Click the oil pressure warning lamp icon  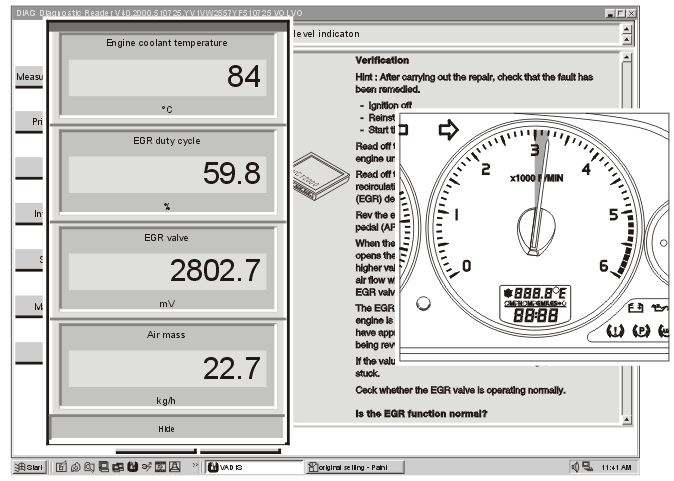tap(660, 307)
